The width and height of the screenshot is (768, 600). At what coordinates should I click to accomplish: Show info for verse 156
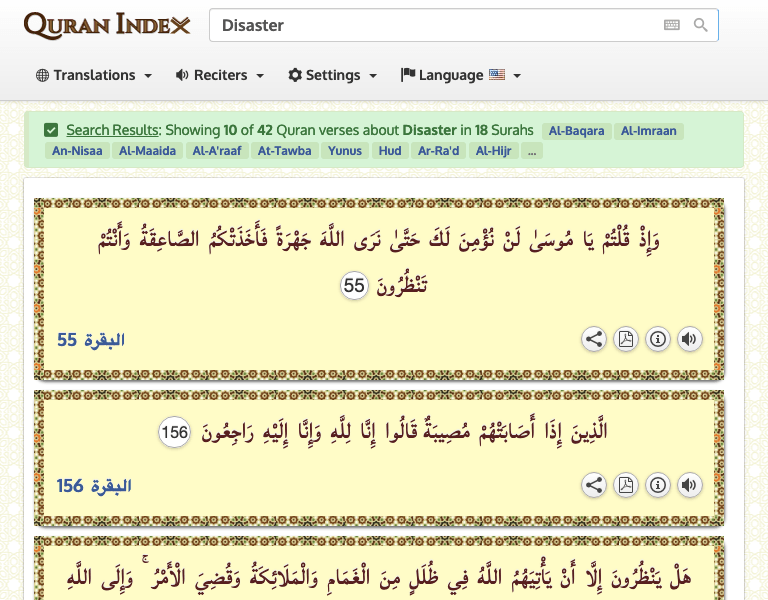coord(658,485)
